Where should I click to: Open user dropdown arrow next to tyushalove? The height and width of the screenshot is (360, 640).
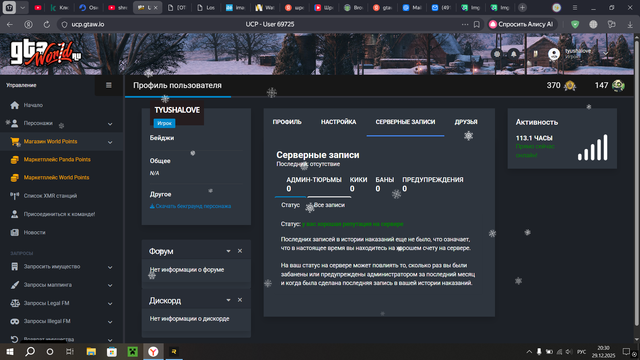[606, 54]
